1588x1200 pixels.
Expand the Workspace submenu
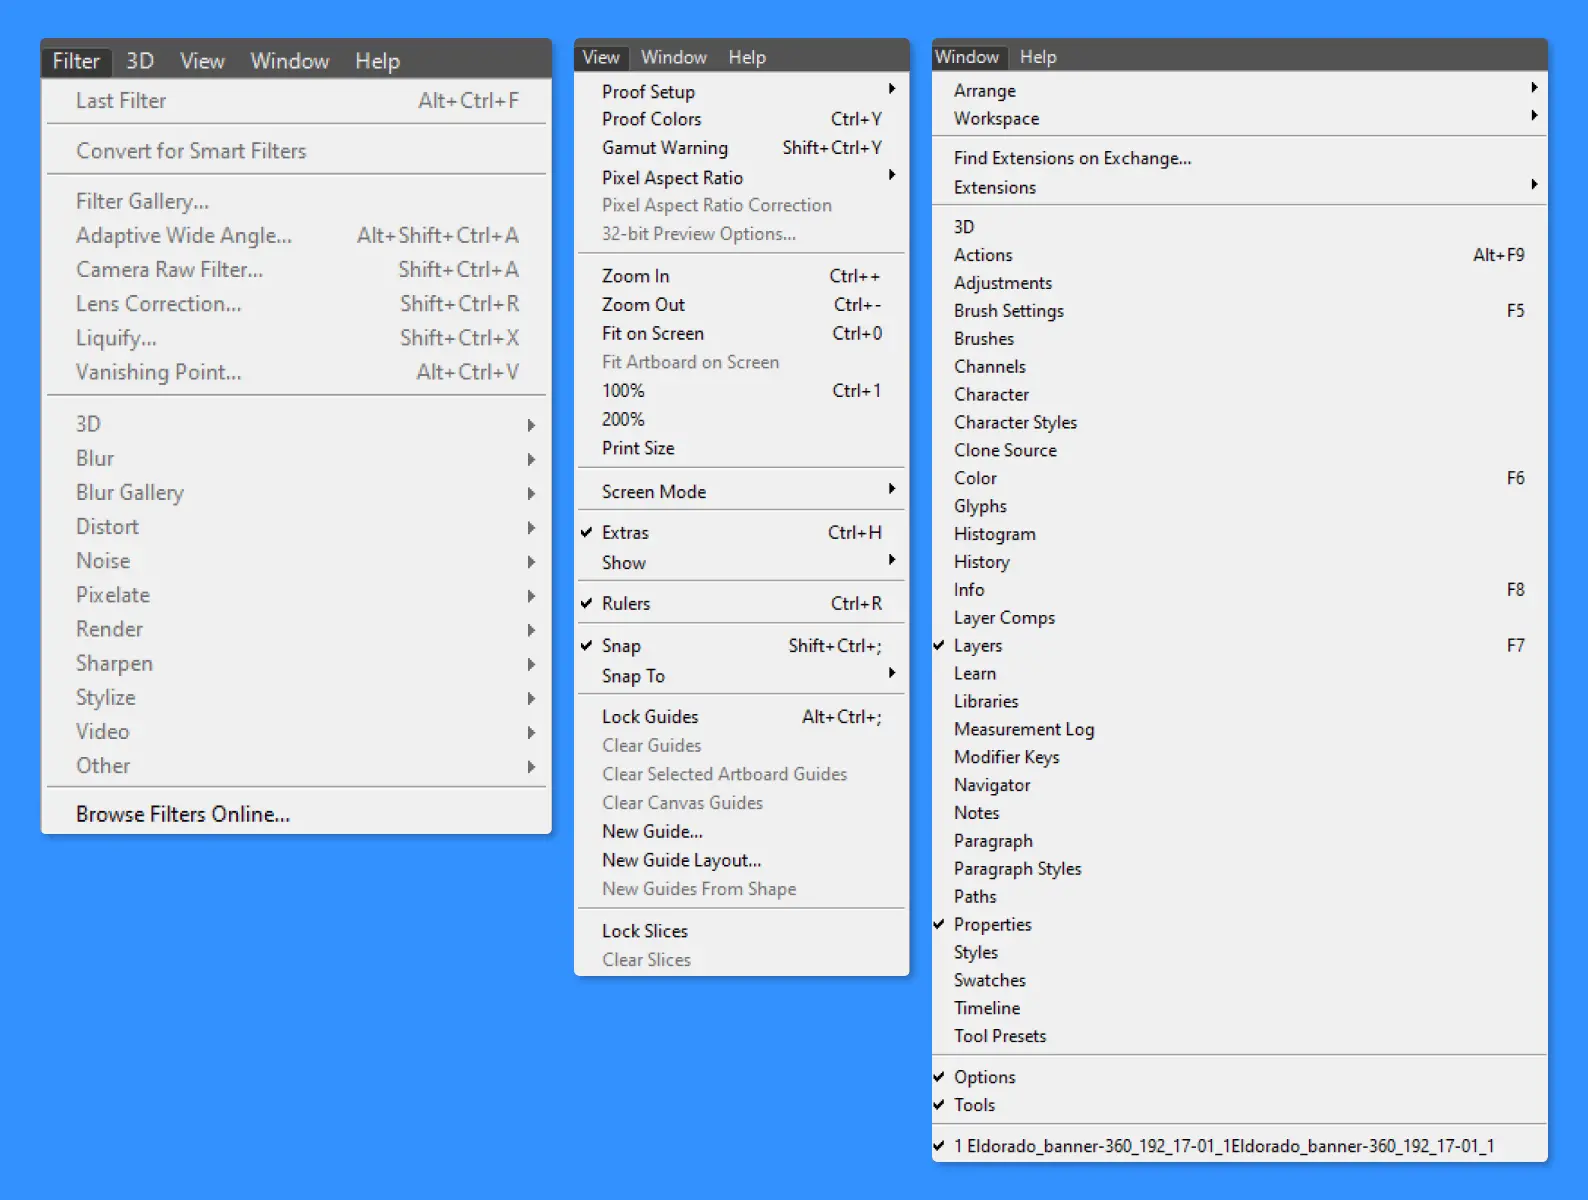pos(1239,118)
